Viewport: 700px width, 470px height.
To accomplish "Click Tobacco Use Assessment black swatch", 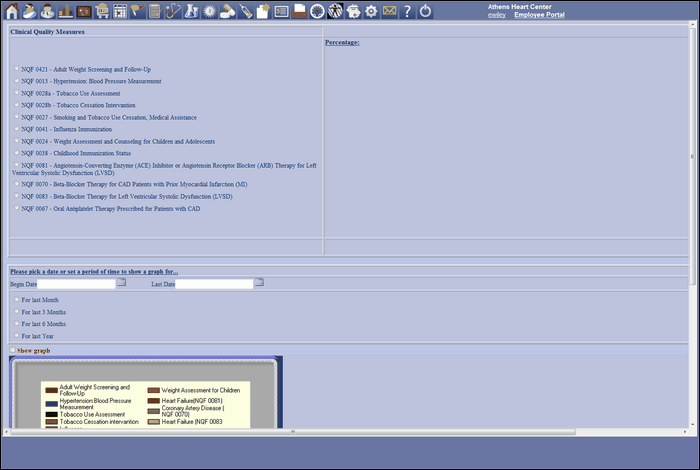I will 52,415.
